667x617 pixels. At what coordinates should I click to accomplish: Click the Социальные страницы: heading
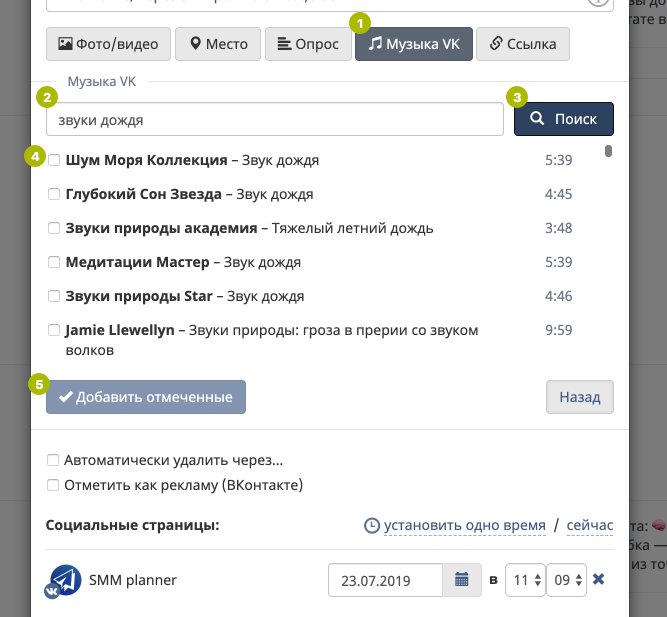(x=132, y=525)
